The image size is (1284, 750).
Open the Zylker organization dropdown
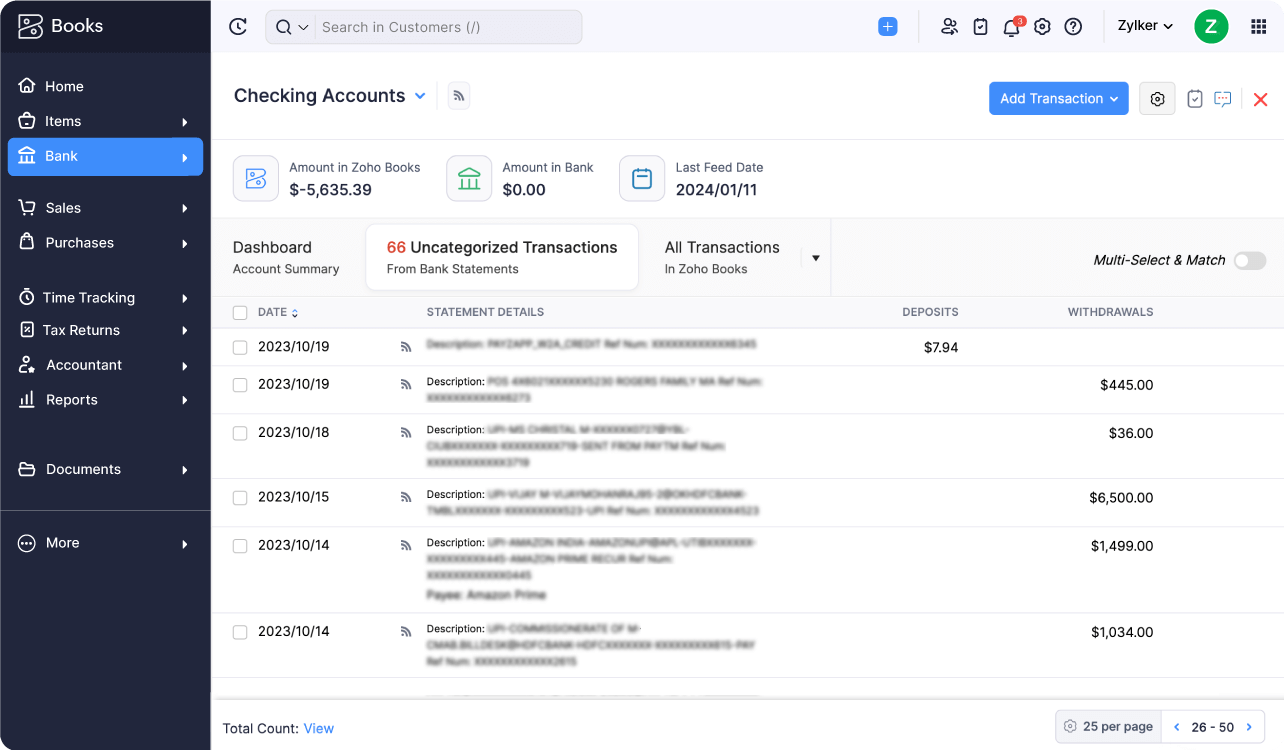tap(1145, 26)
